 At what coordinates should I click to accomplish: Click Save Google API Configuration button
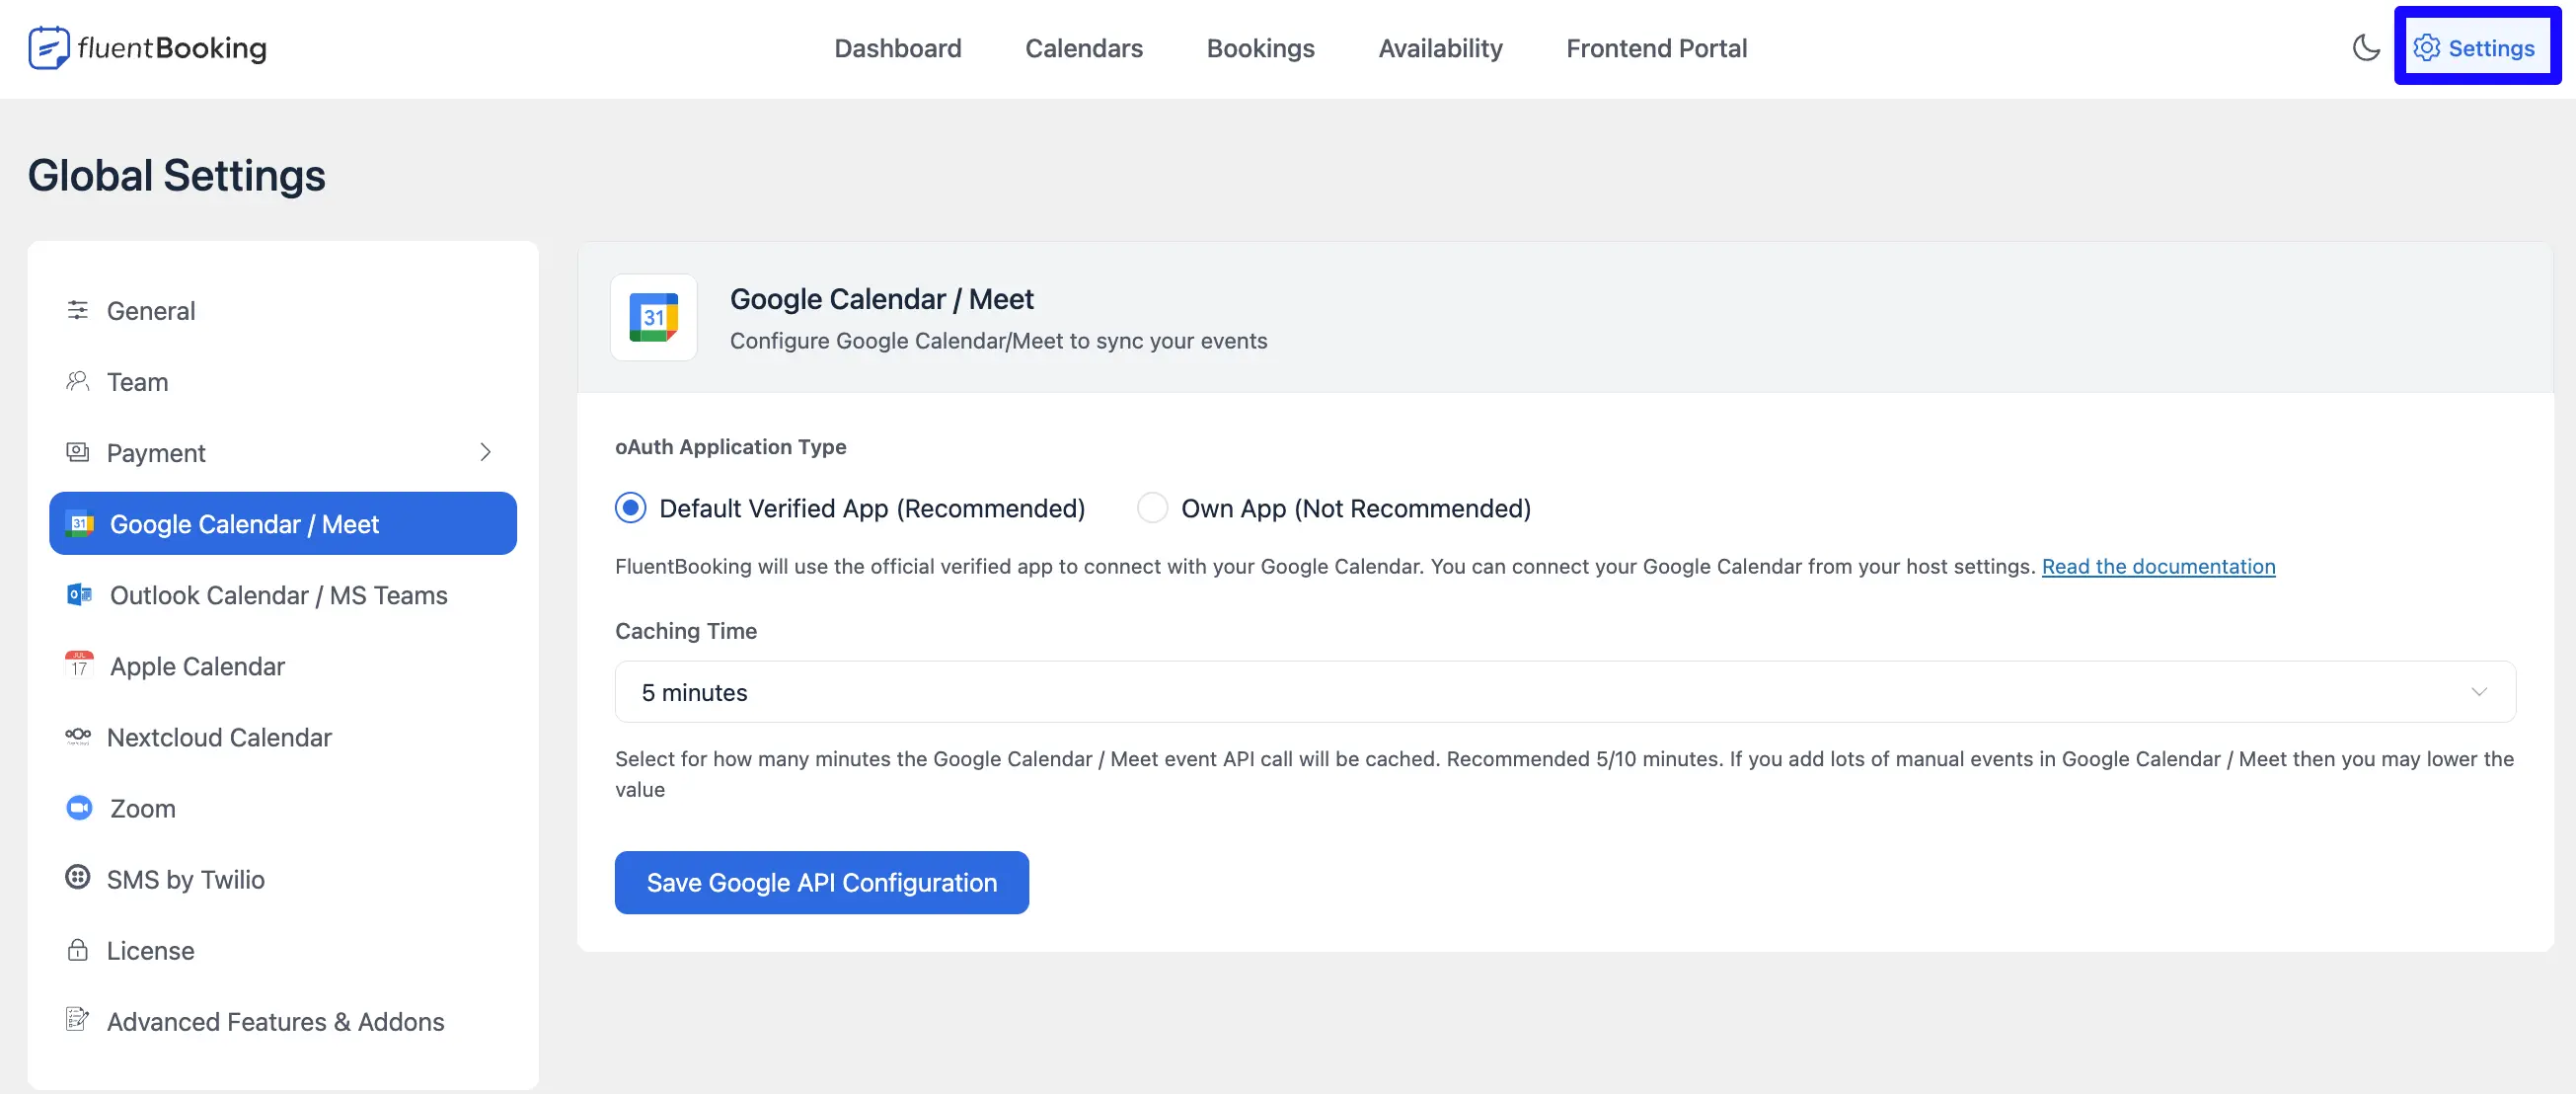(822, 882)
